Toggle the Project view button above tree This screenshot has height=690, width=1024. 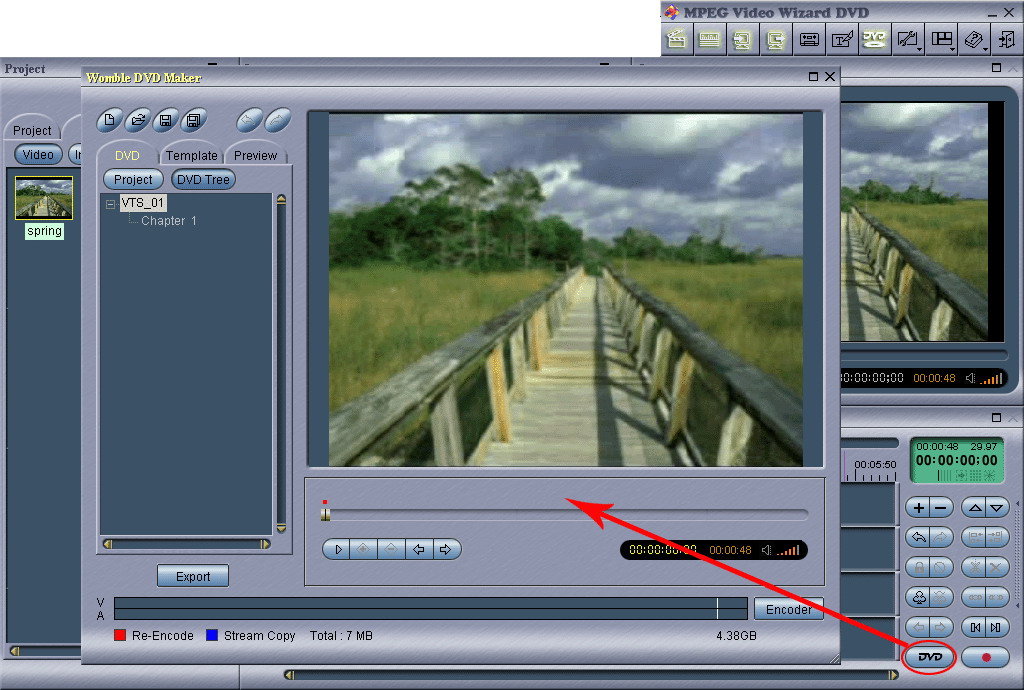point(133,180)
